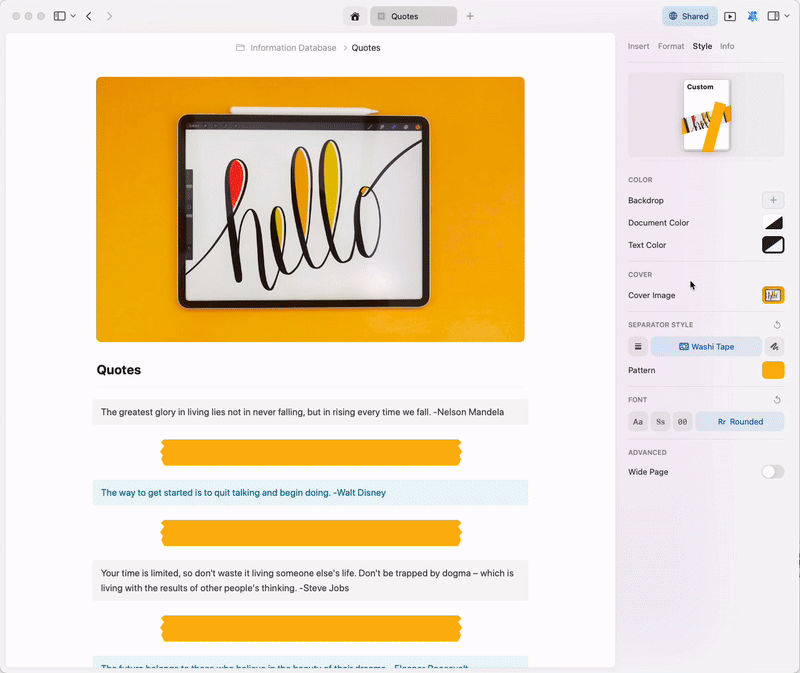Click the Shared button

(689, 16)
